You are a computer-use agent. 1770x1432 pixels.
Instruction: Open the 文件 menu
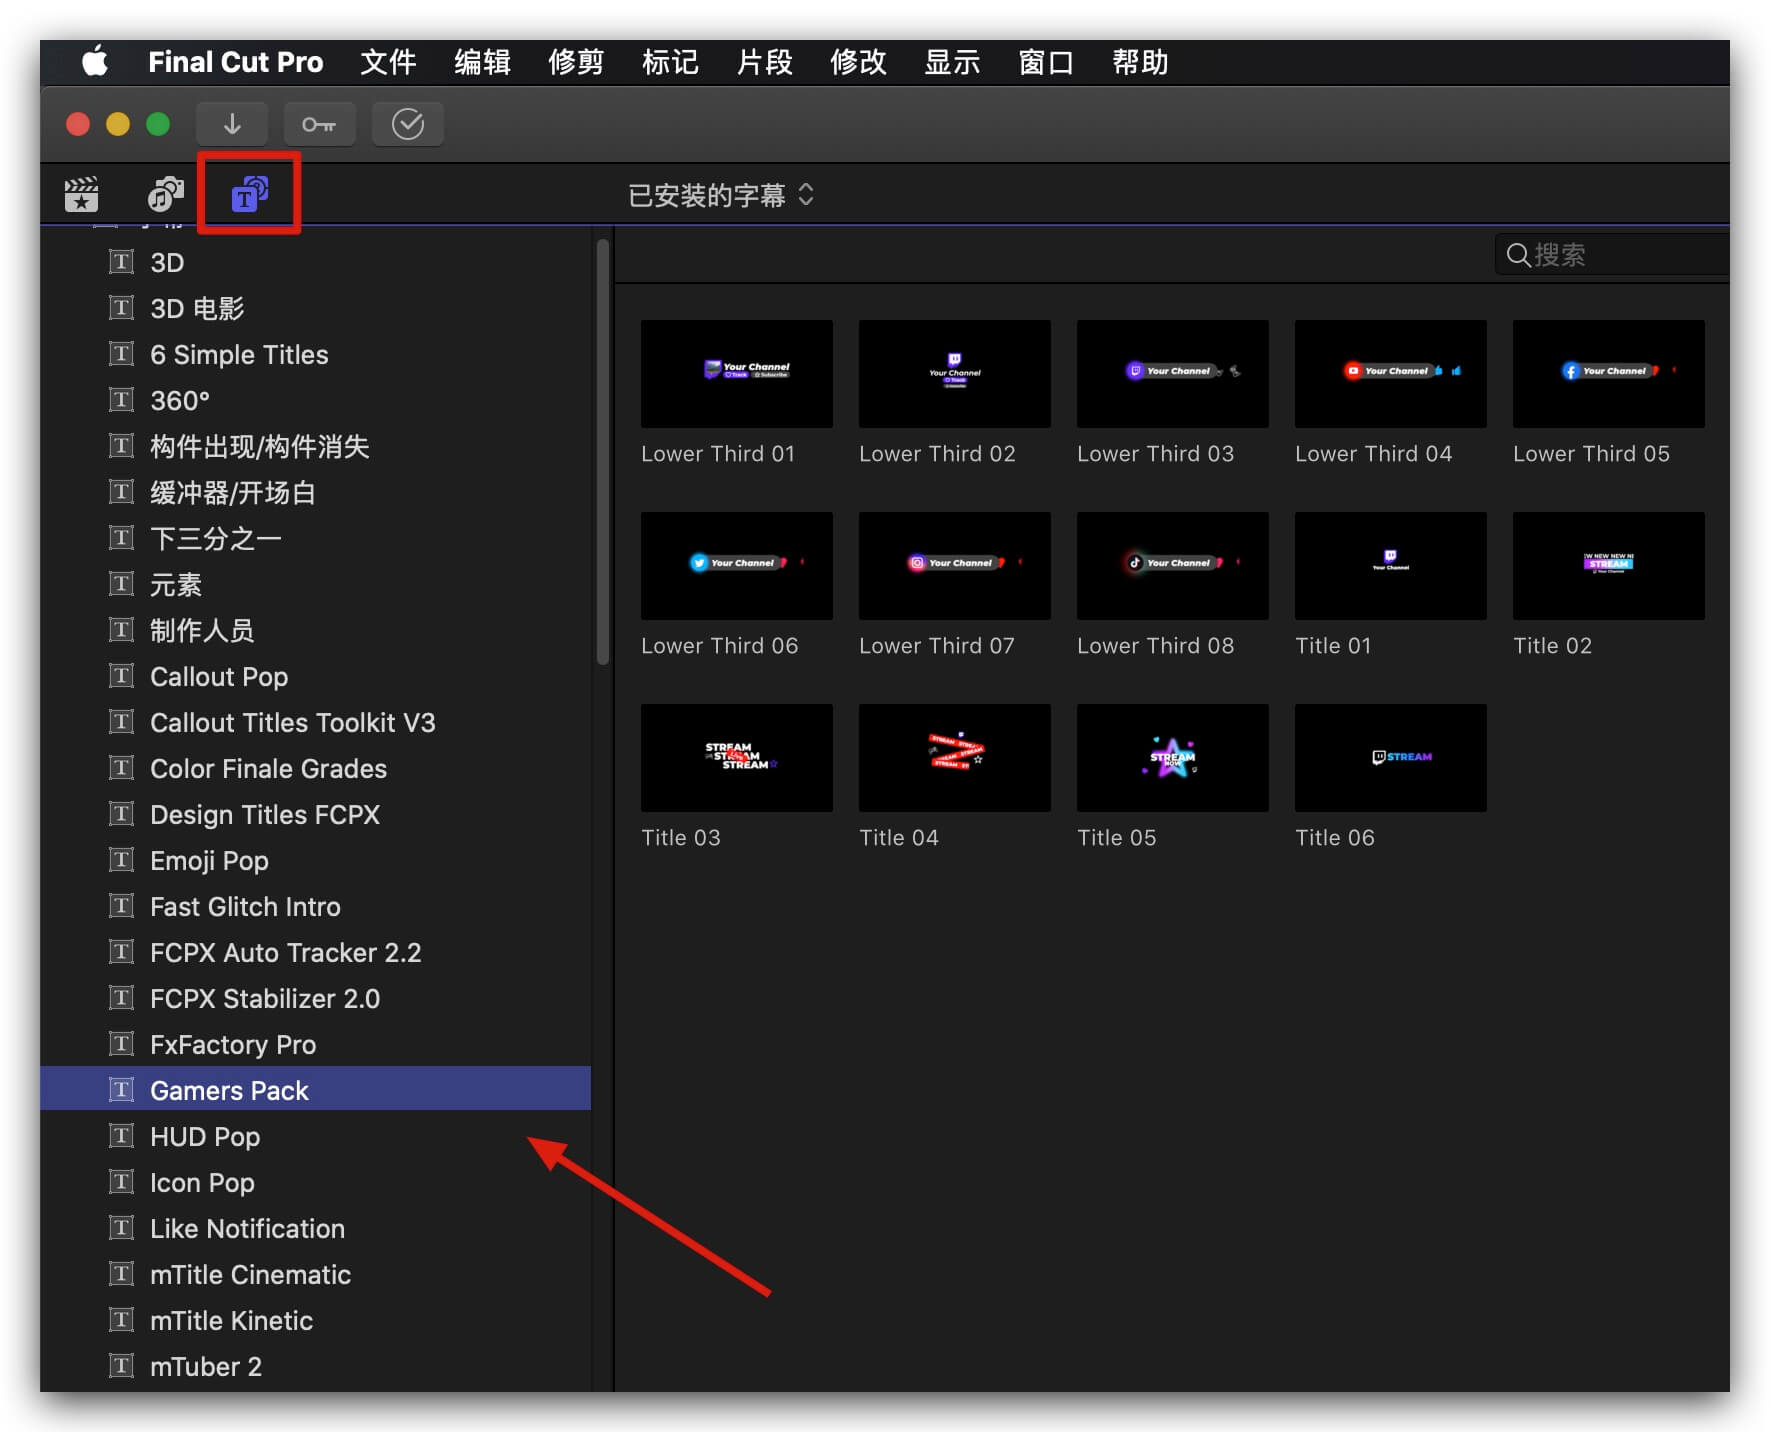(388, 62)
